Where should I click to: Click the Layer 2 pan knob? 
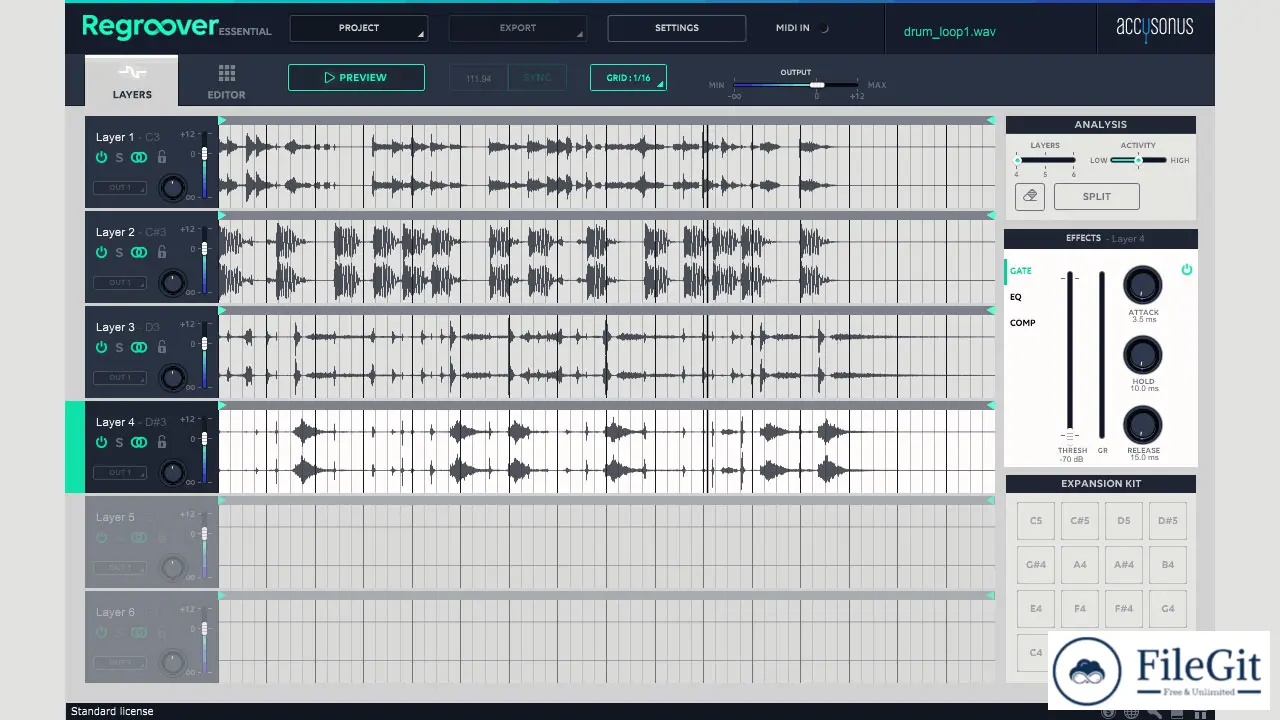click(173, 281)
